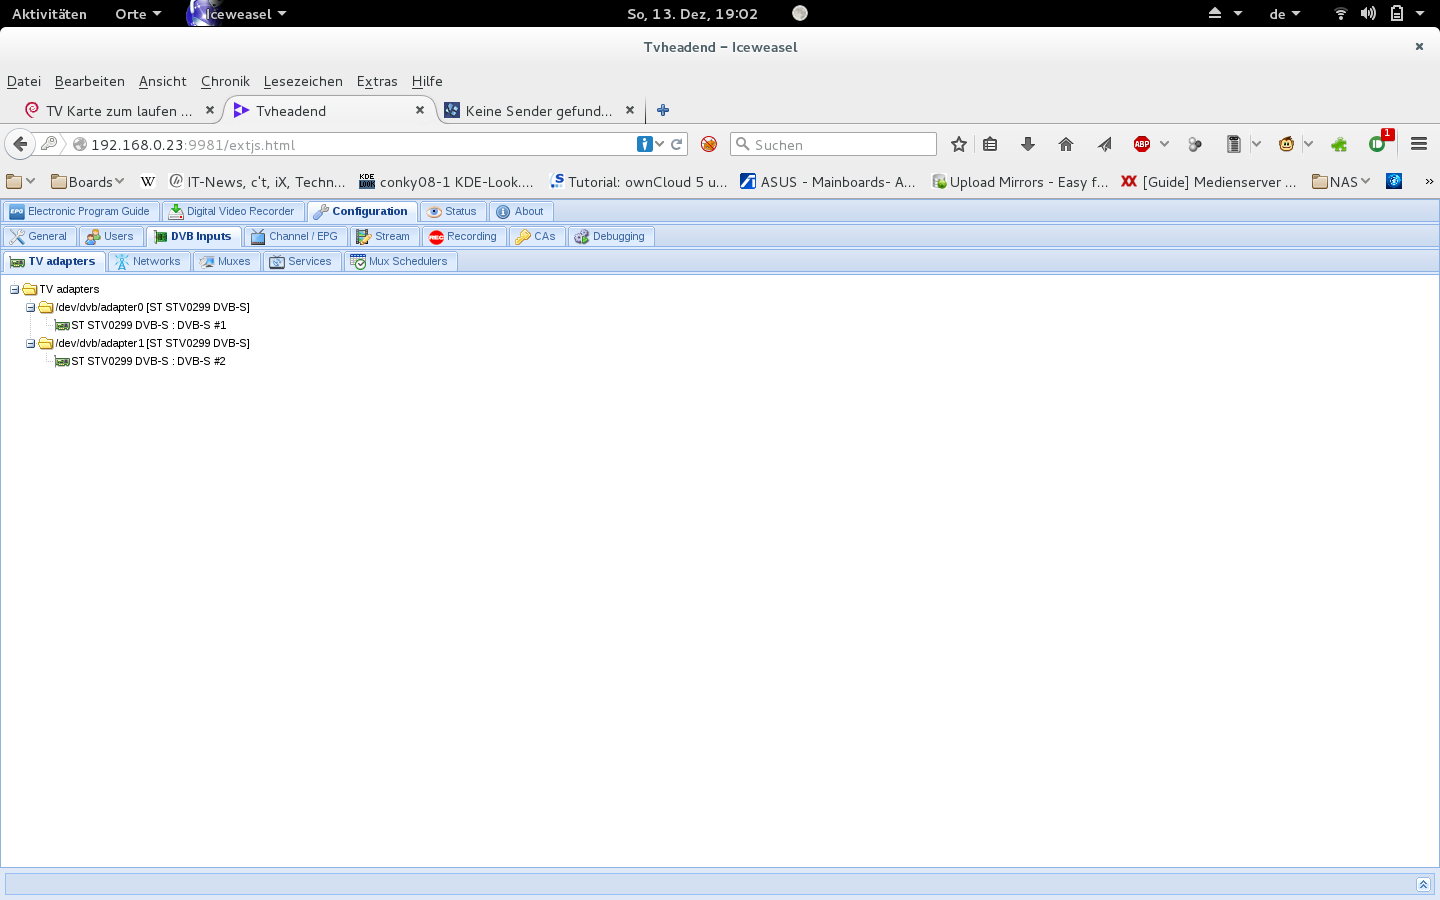The height and width of the screenshot is (900, 1440).
Task: Open the de keyboard layout menu
Action: tap(1285, 14)
